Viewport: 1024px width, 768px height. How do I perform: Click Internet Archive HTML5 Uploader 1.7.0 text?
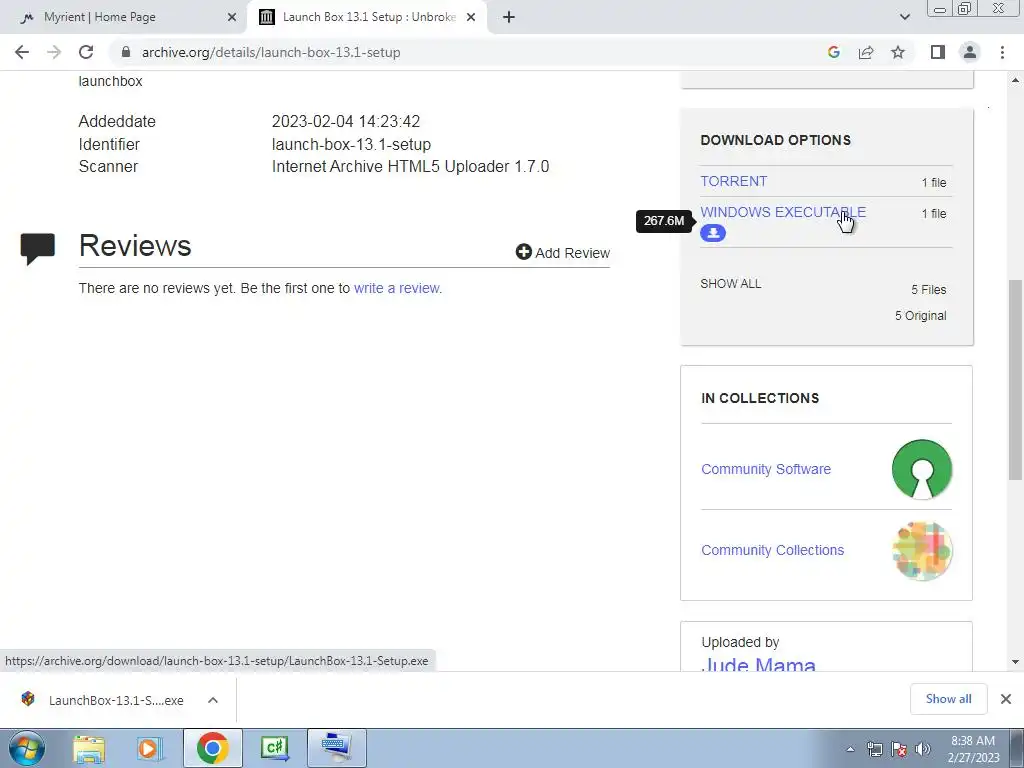click(x=410, y=167)
